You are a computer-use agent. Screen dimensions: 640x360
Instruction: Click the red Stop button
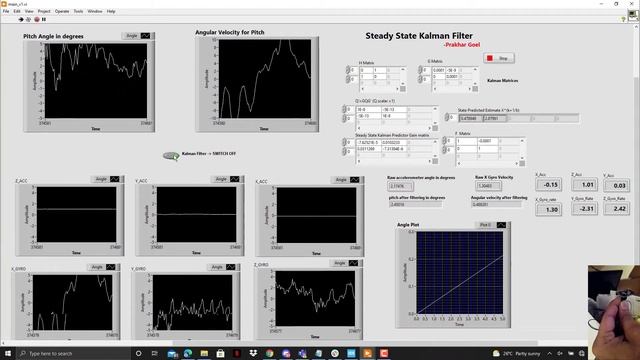point(499,58)
